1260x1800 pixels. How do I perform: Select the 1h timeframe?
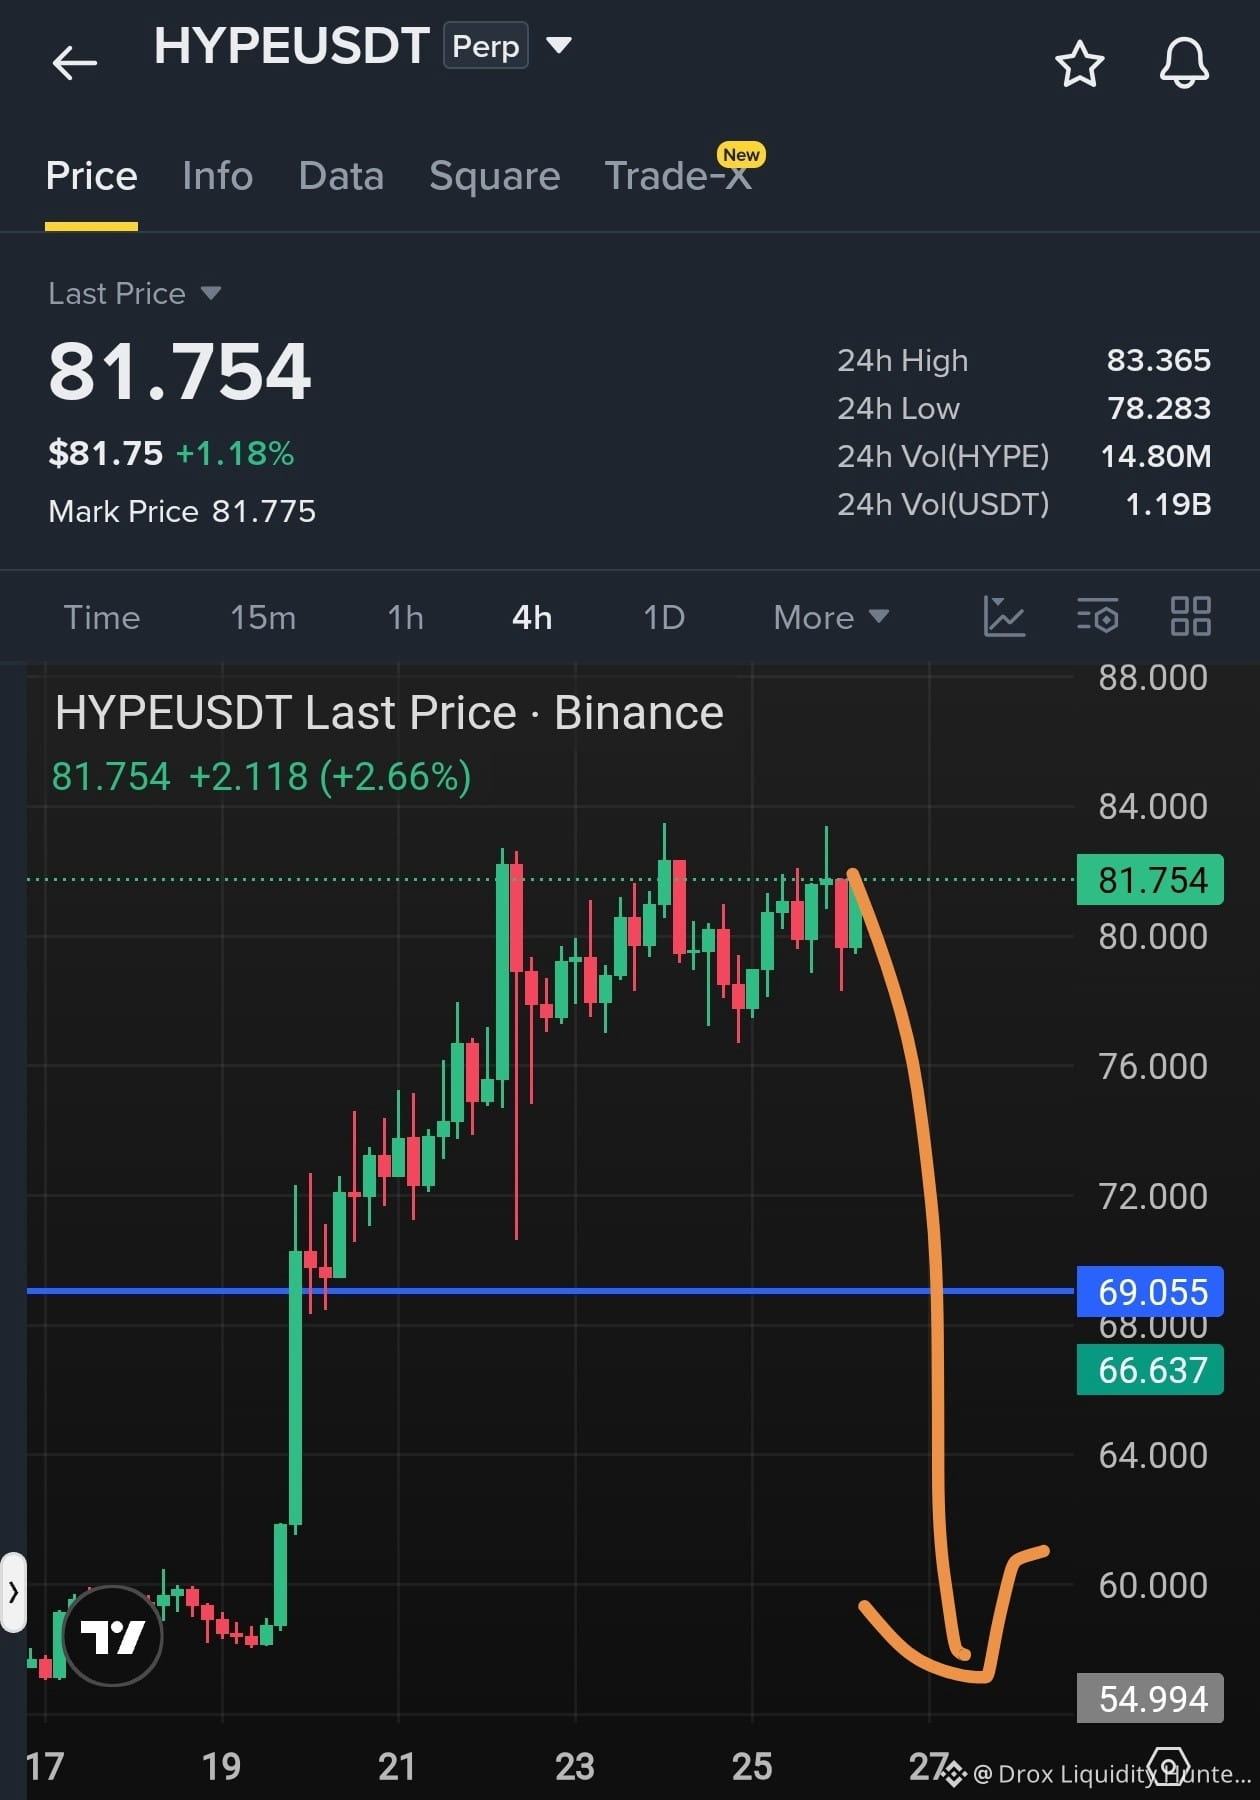405,617
